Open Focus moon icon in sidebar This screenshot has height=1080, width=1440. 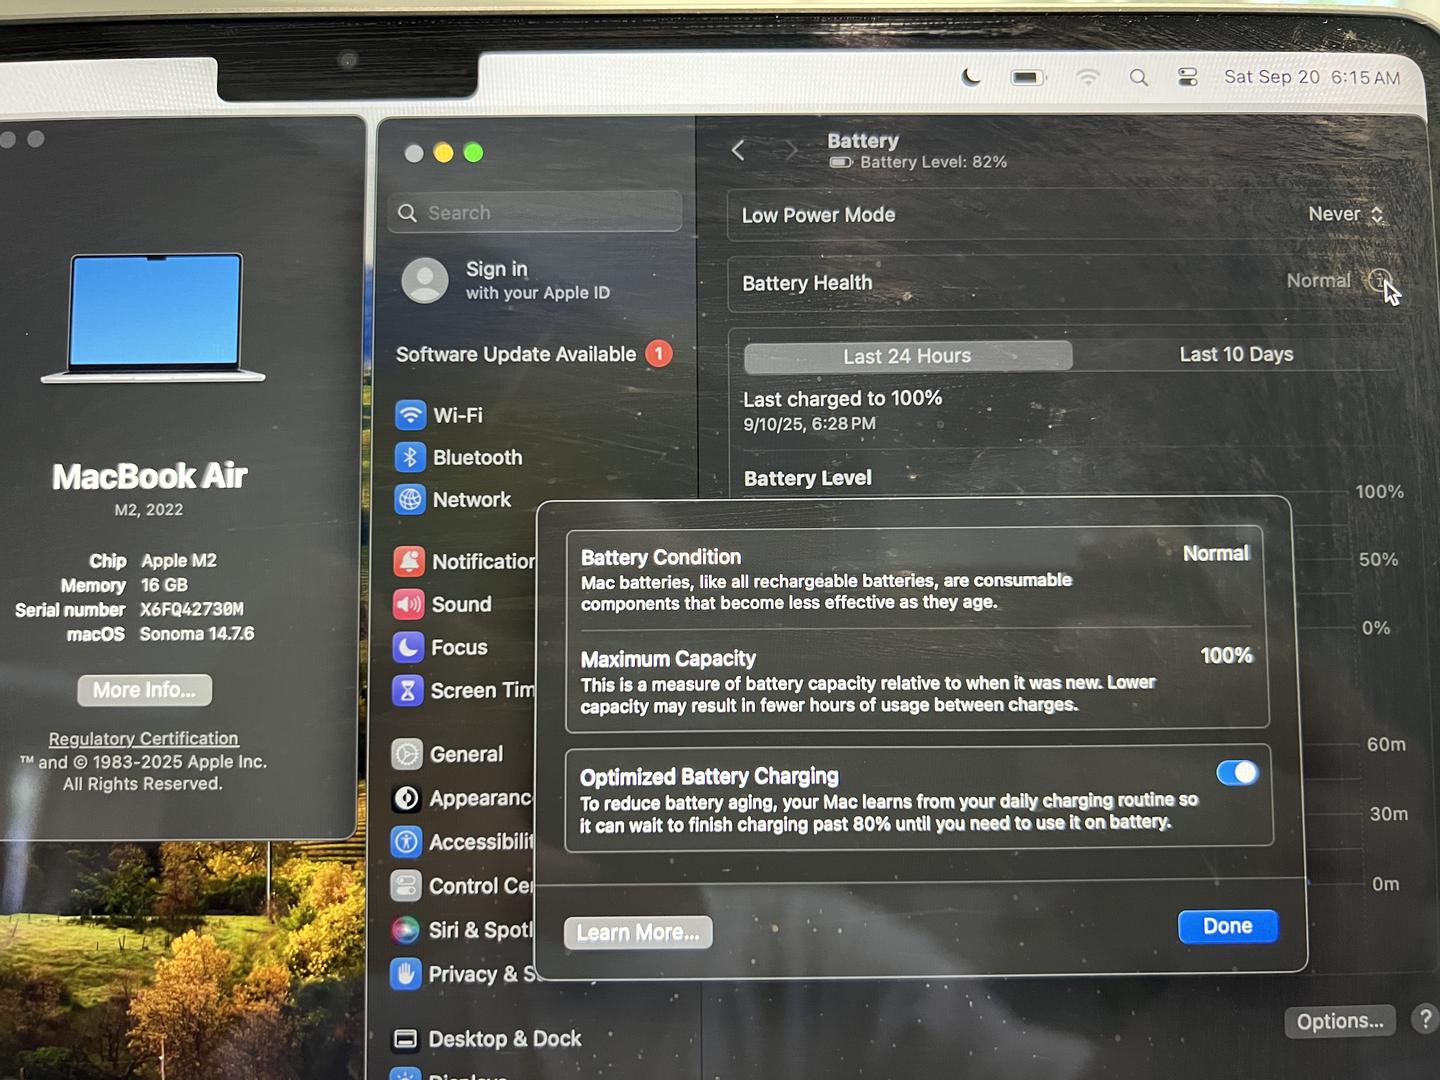click(x=408, y=648)
